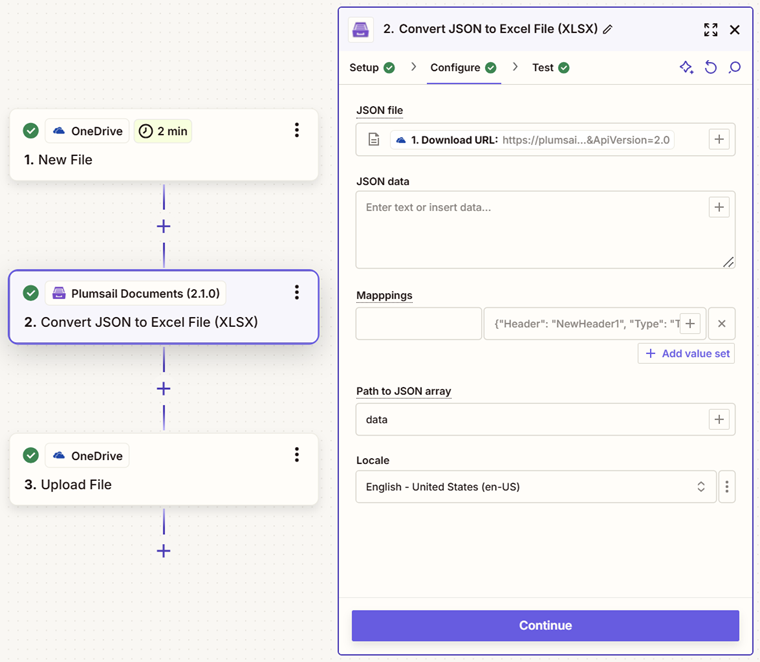Open three-dot menu on New File step
The height and width of the screenshot is (662, 760).
point(297,130)
